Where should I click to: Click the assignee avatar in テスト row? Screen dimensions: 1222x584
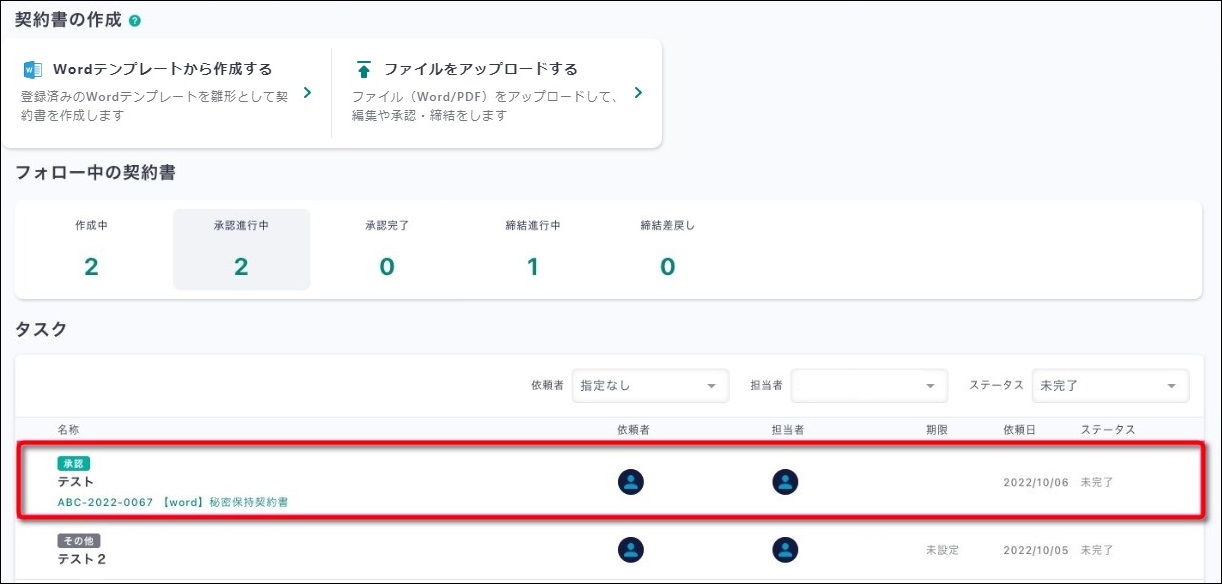tap(785, 482)
